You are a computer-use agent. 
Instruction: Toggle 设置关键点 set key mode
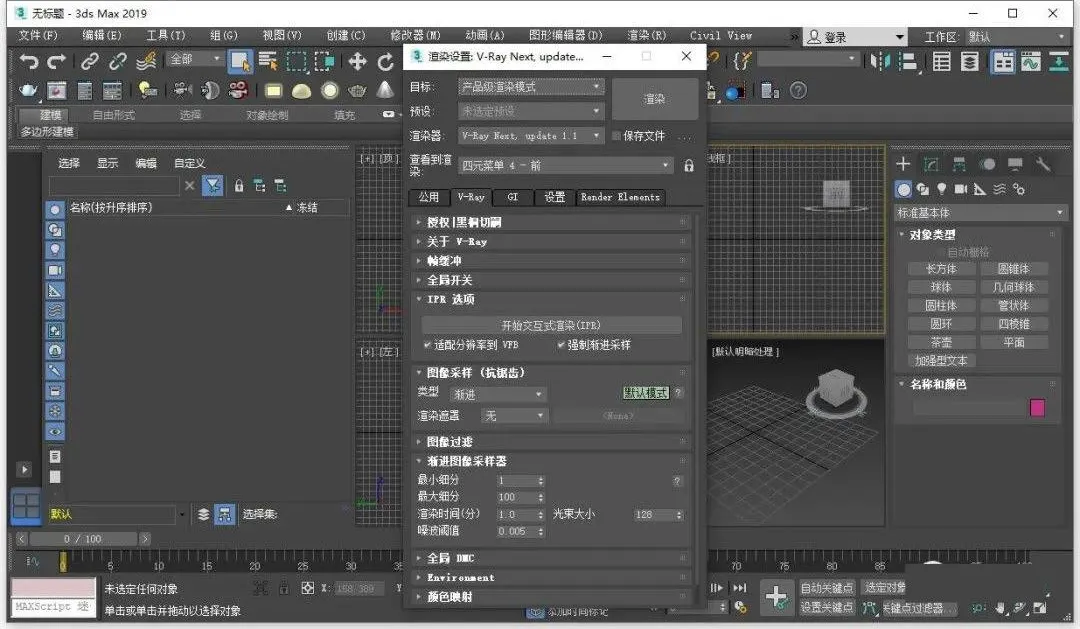(826, 607)
